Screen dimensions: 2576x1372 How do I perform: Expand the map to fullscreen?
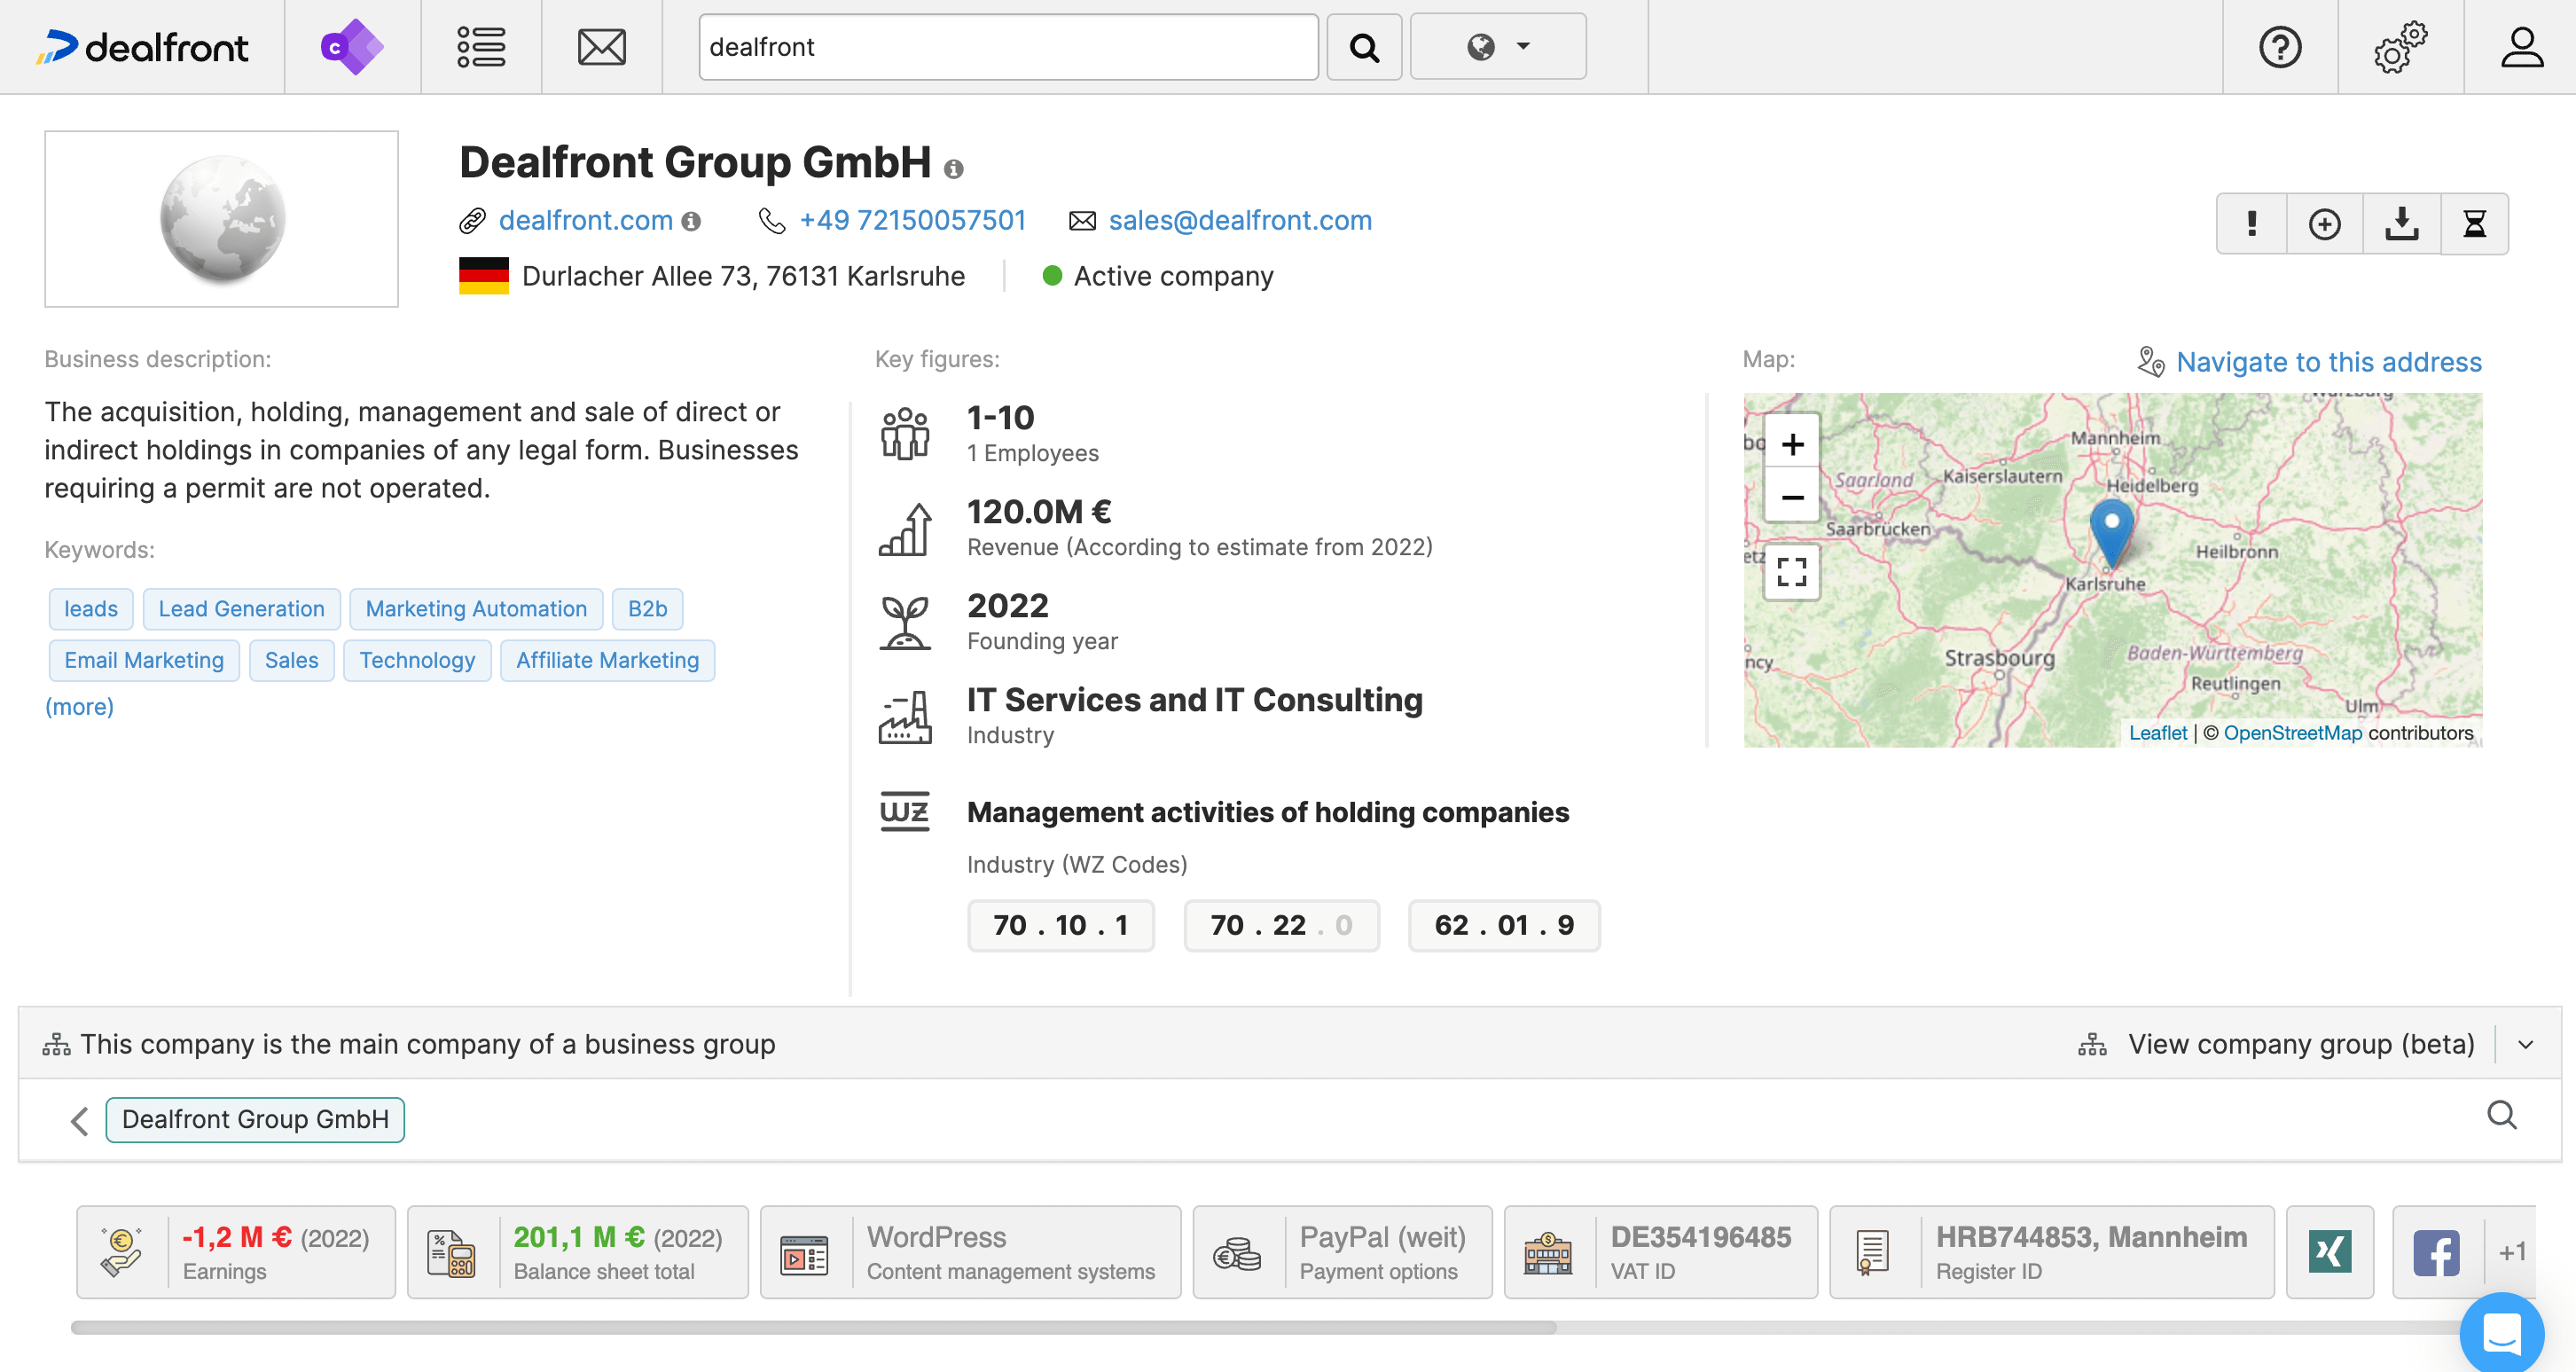coord(1791,571)
